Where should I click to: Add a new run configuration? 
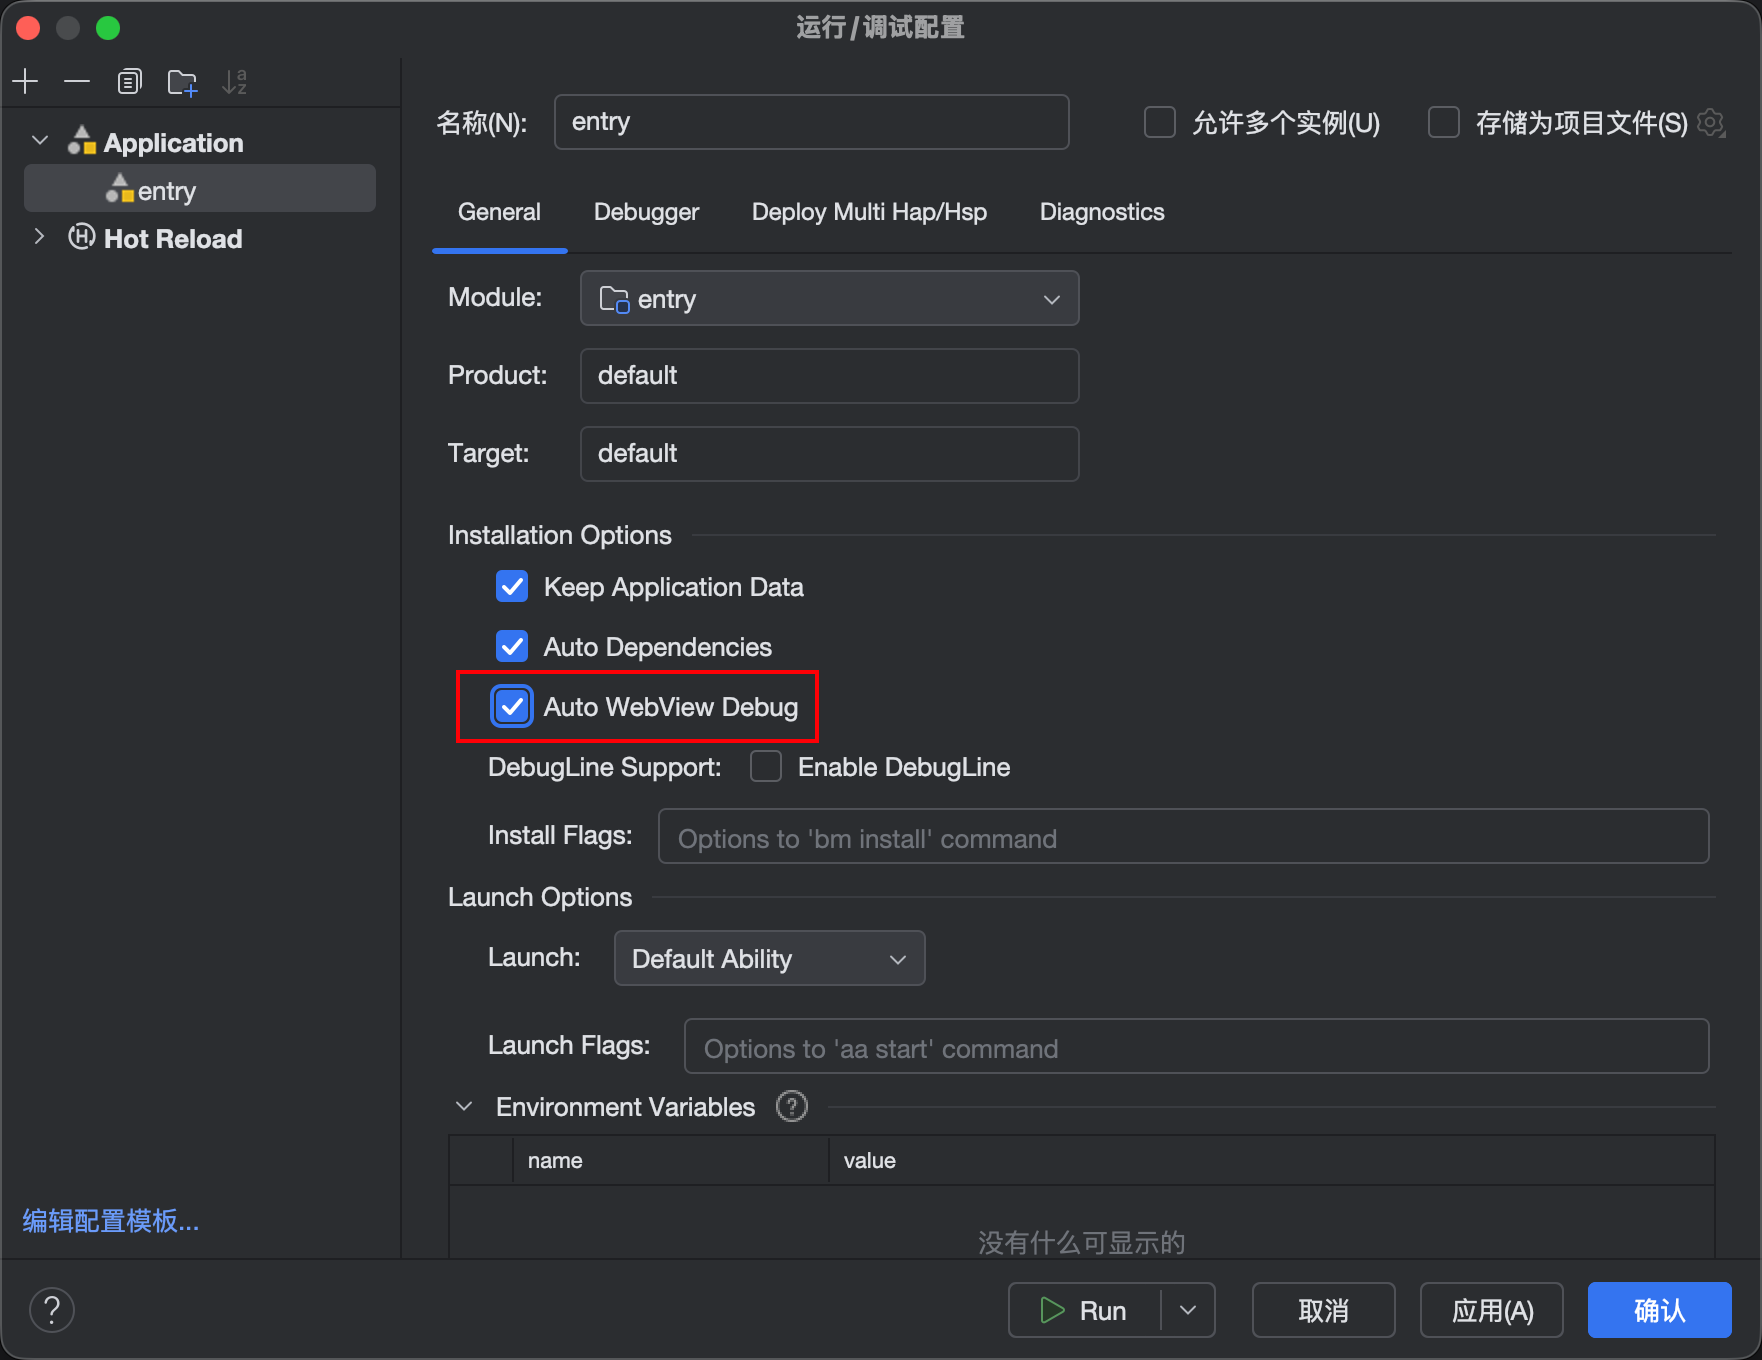25,81
